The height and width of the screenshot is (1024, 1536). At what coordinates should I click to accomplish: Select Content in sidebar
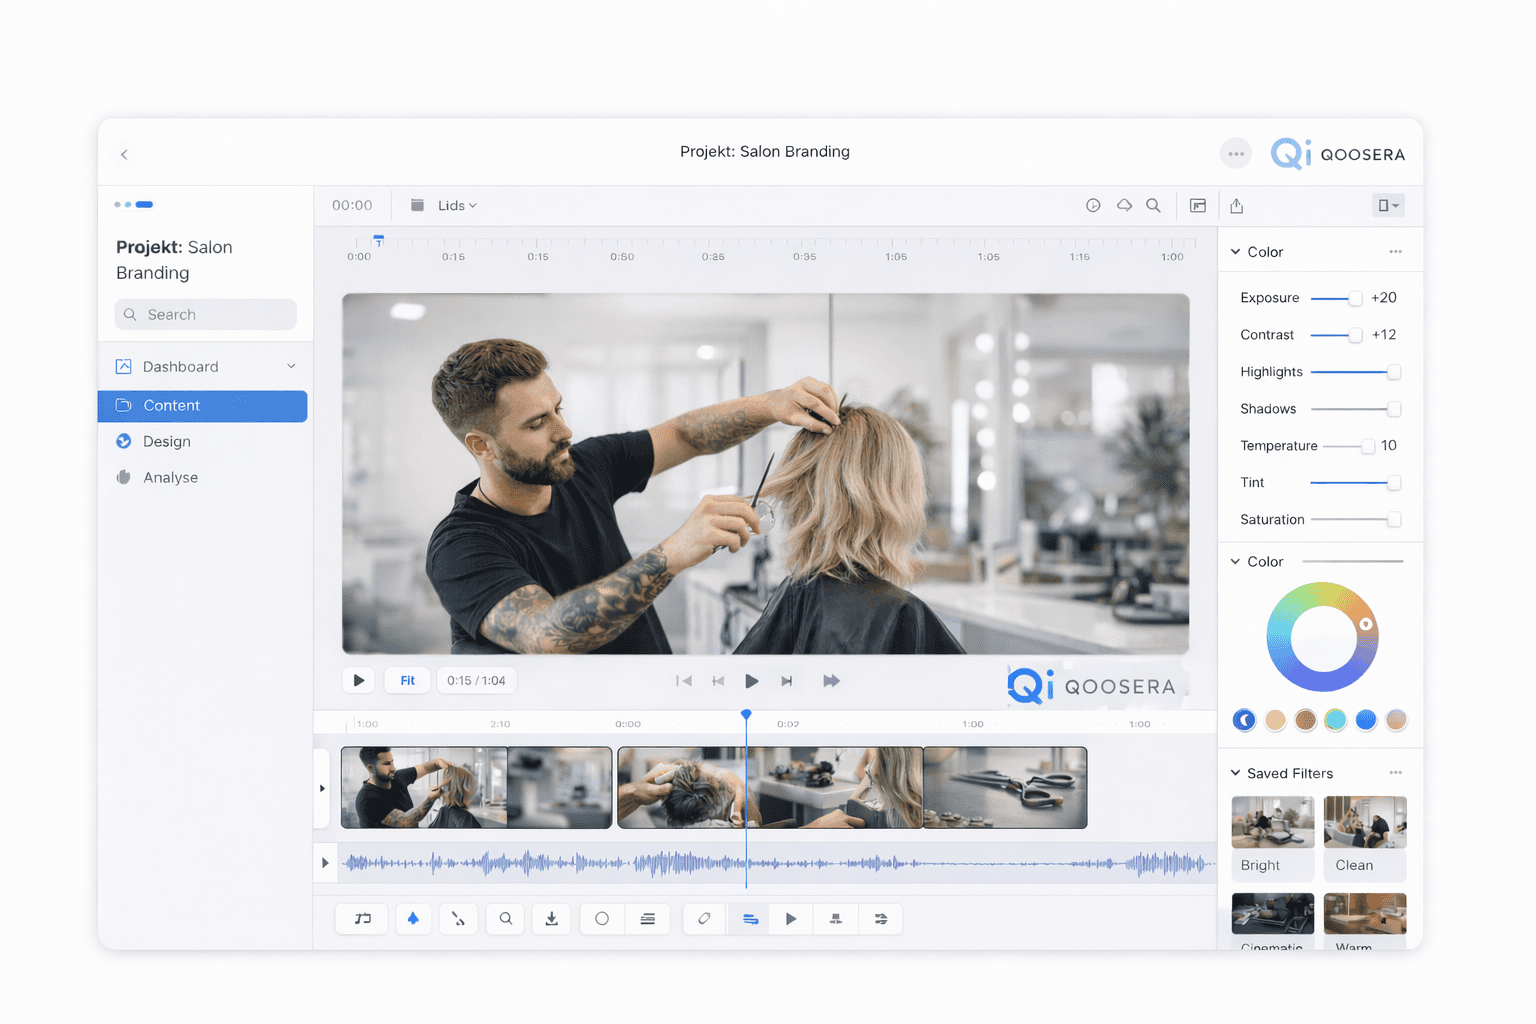click(x=202, y=405)
